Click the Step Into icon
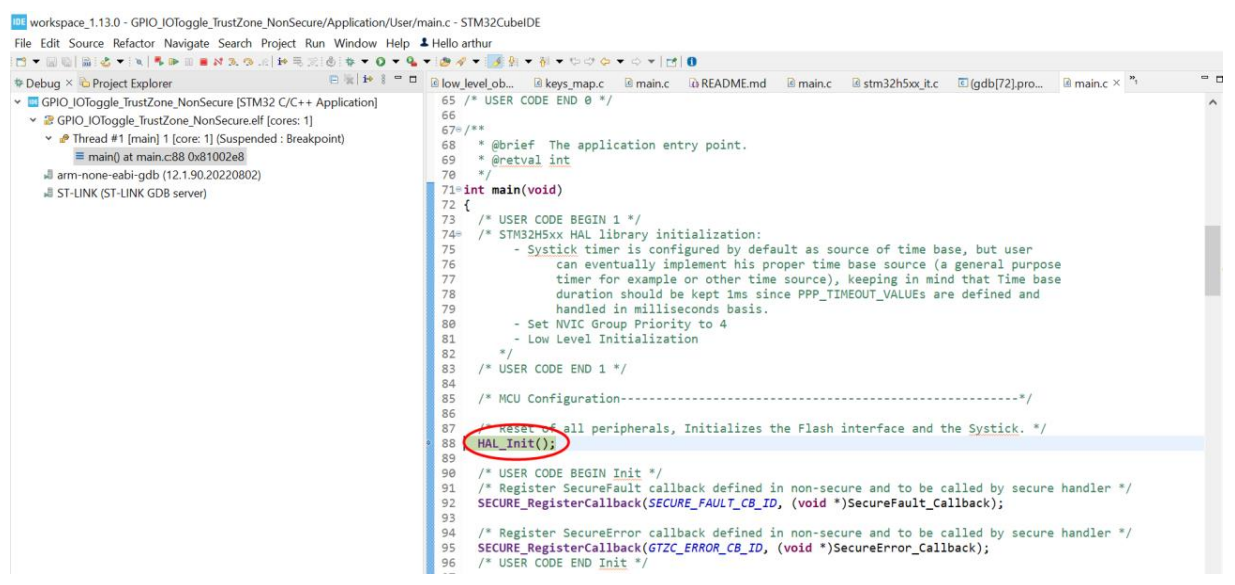 pos(232,62)
